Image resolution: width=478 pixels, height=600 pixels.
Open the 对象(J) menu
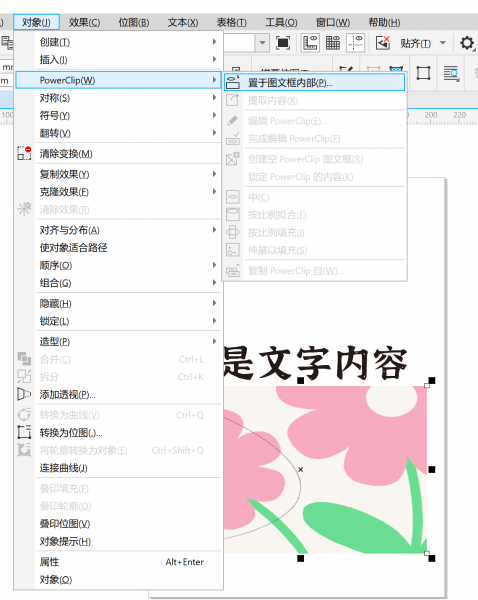(36, 22)
